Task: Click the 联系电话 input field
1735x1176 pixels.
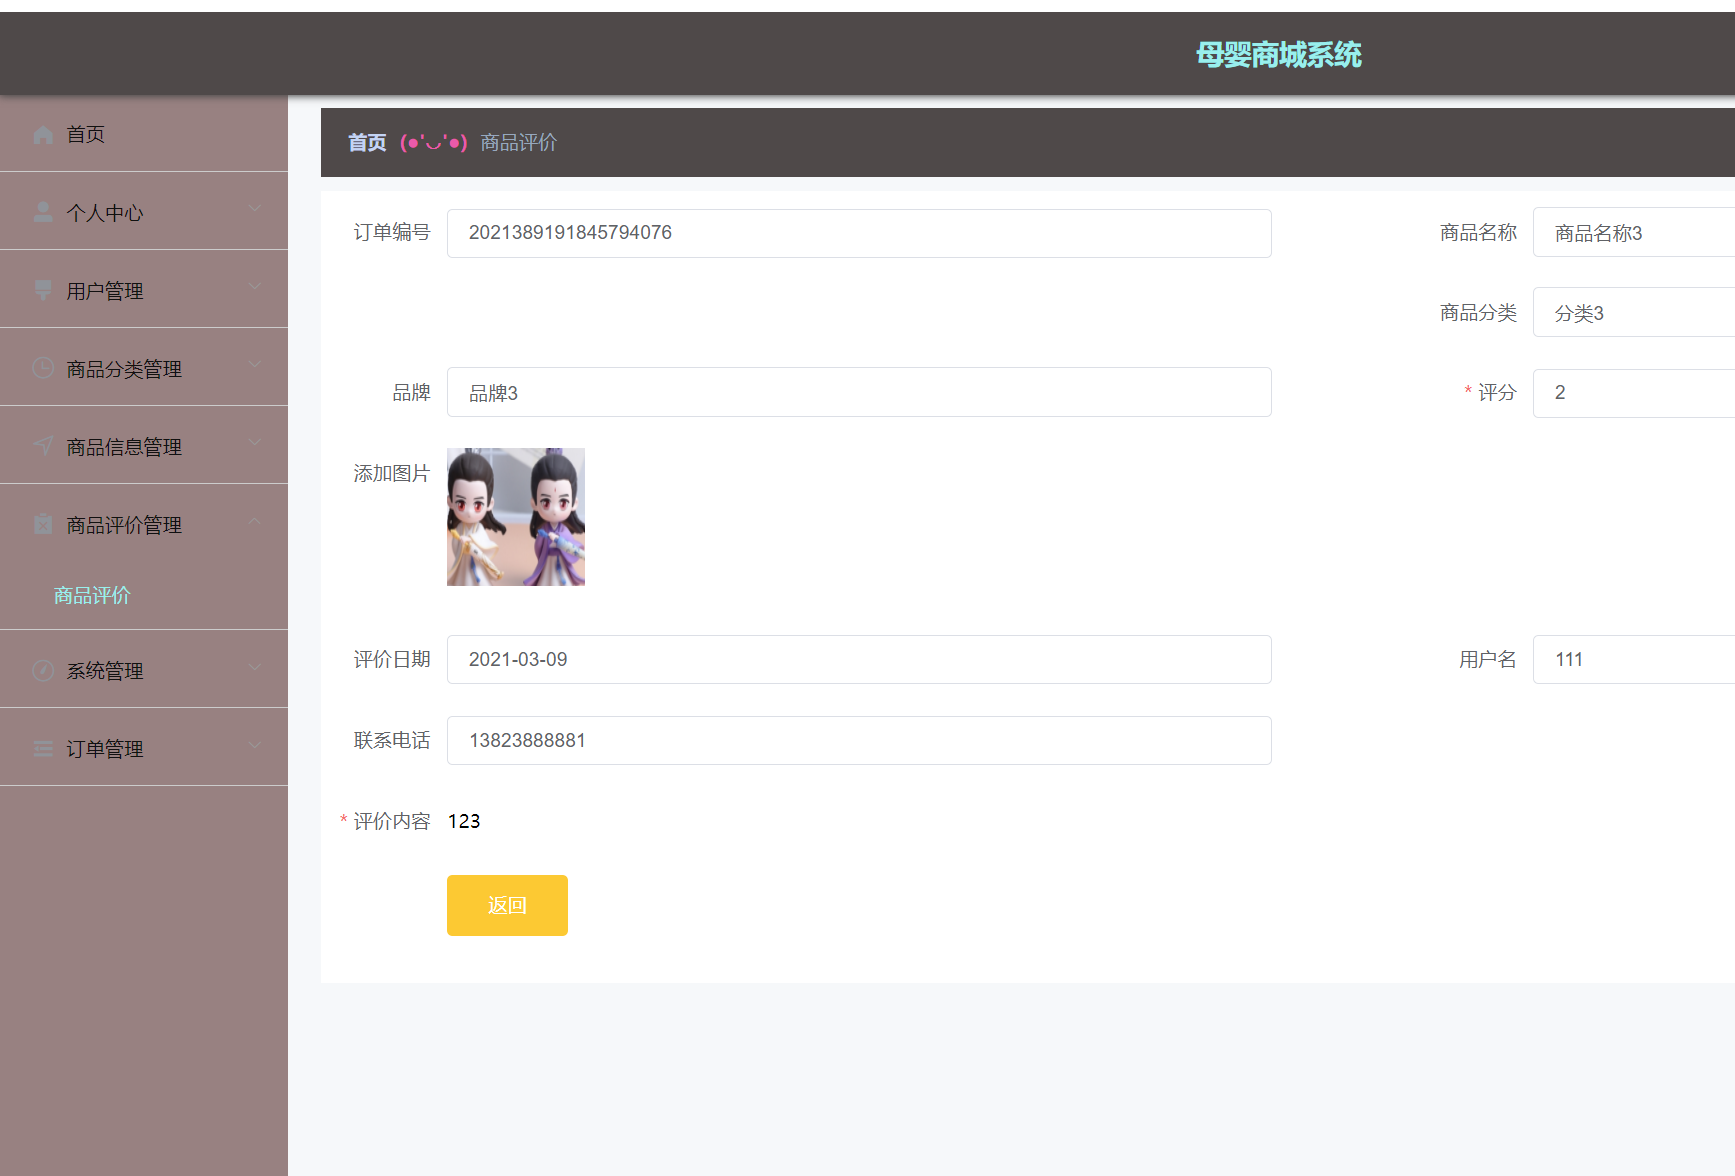Action: [859, 741]
